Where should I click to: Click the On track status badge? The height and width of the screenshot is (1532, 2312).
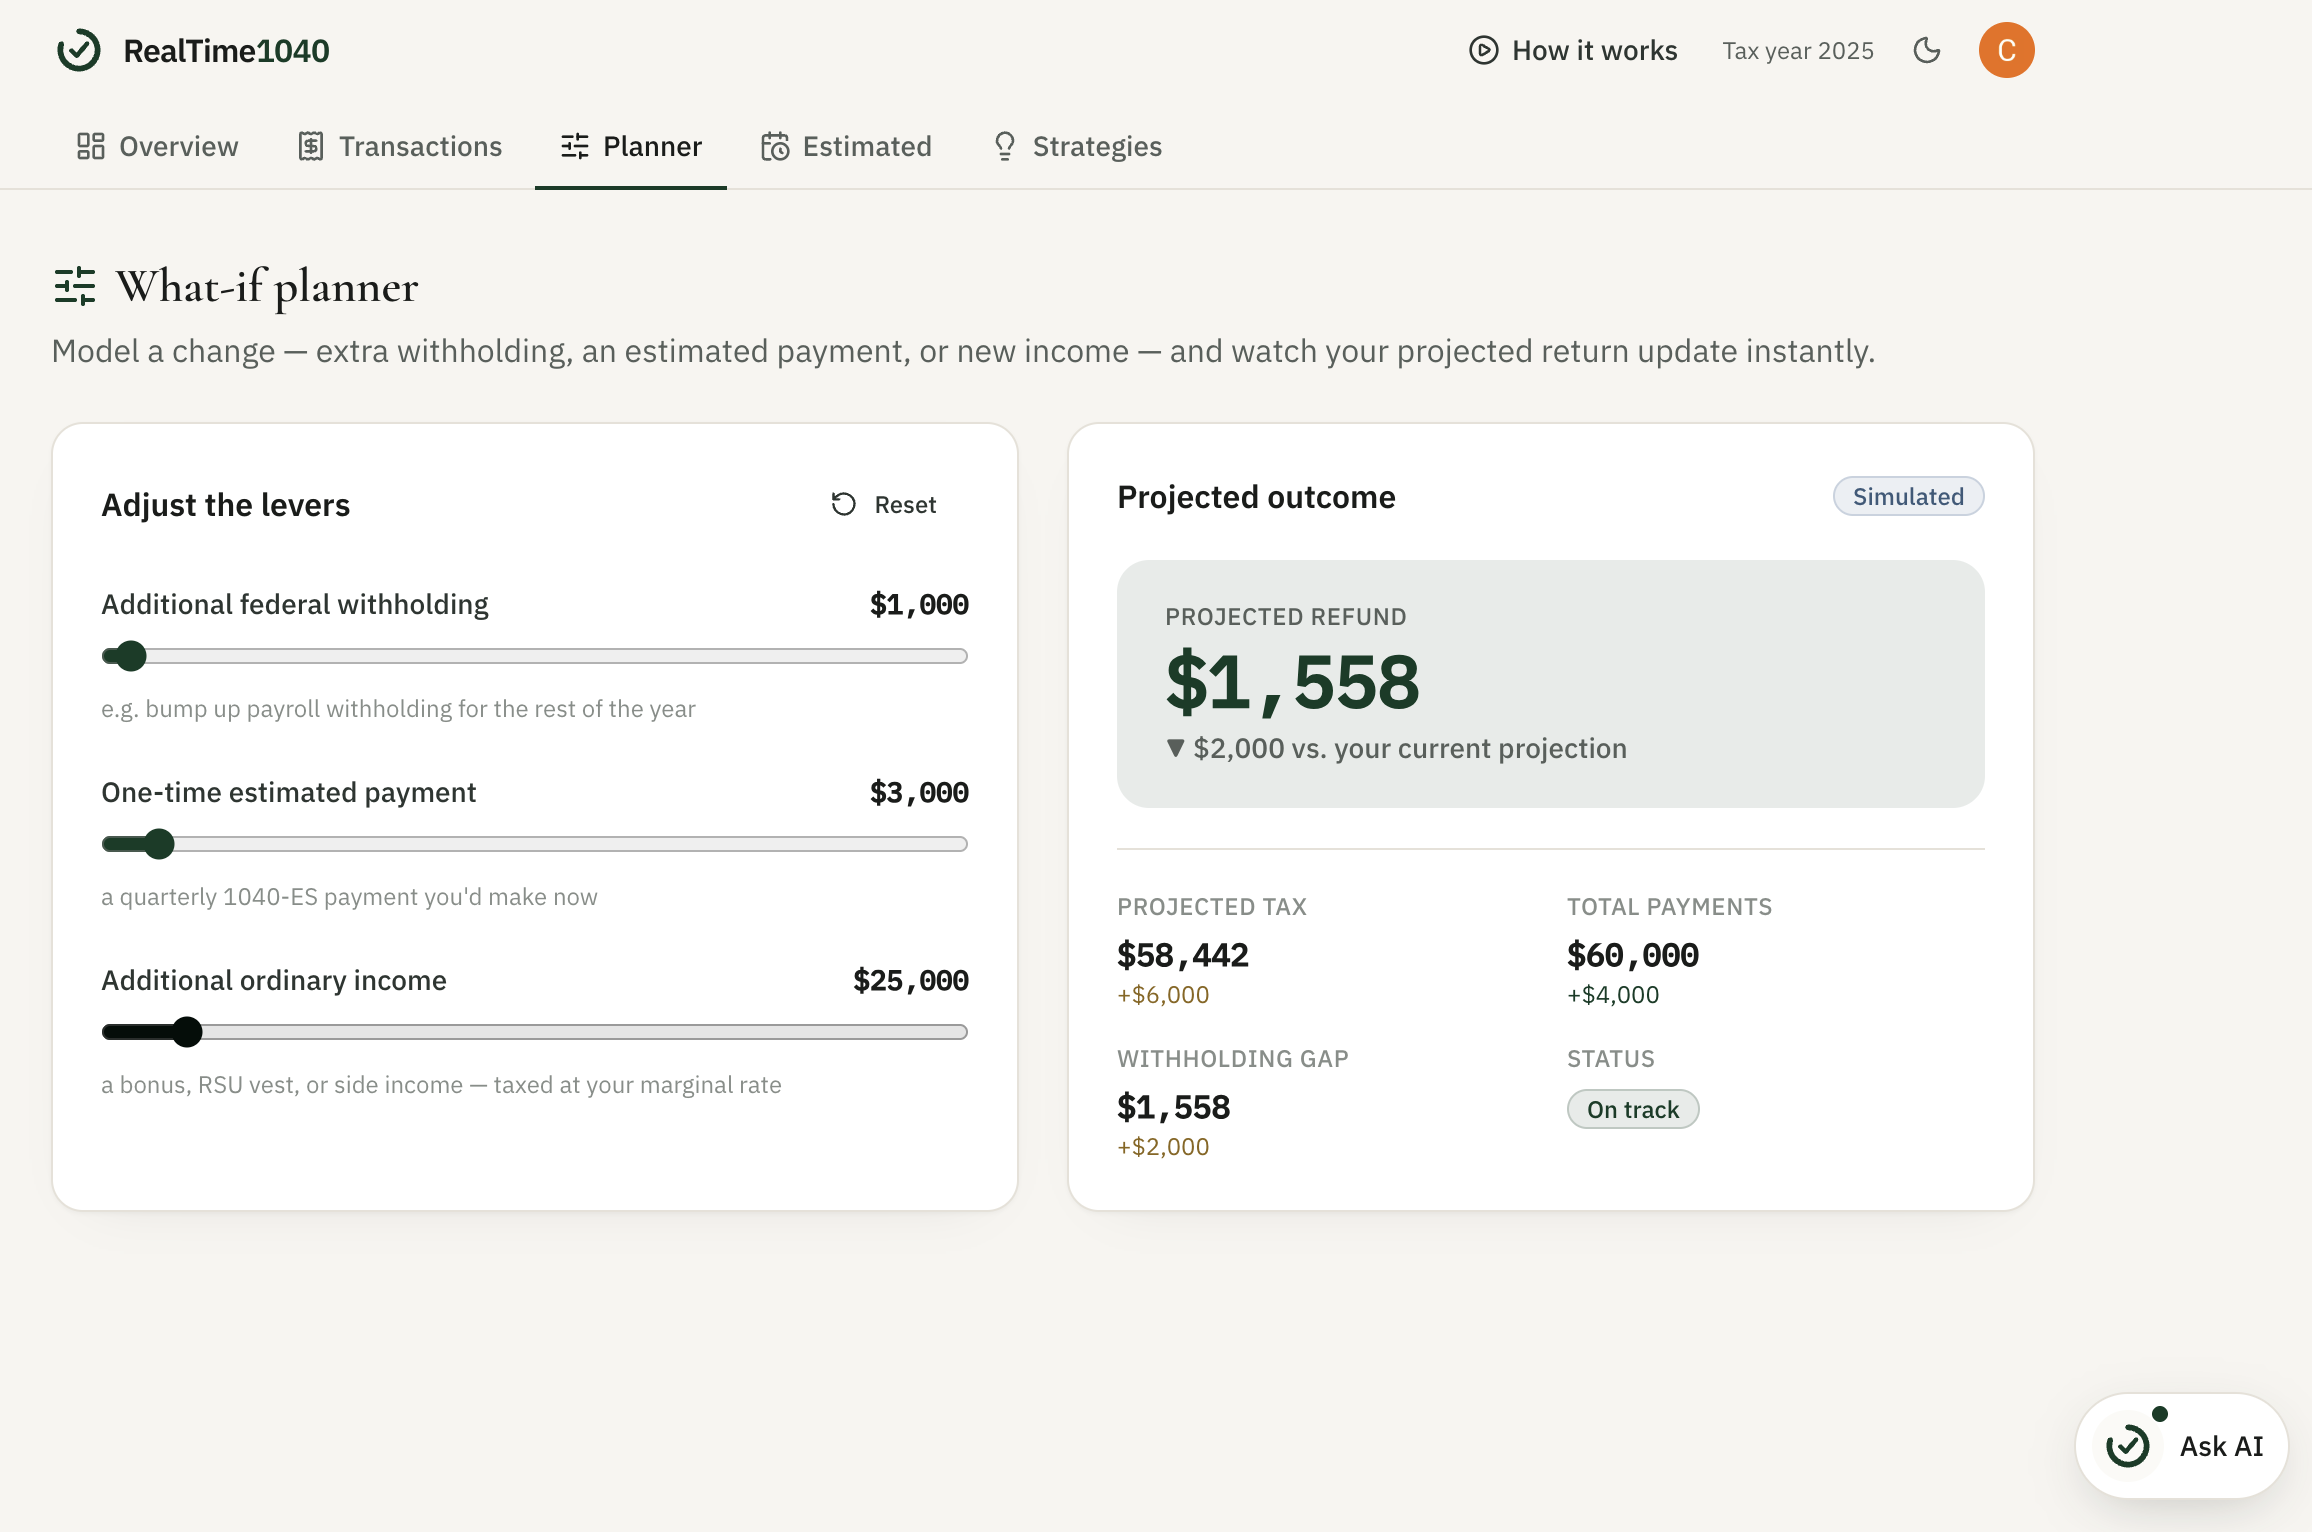(x=1633, y=1109)
